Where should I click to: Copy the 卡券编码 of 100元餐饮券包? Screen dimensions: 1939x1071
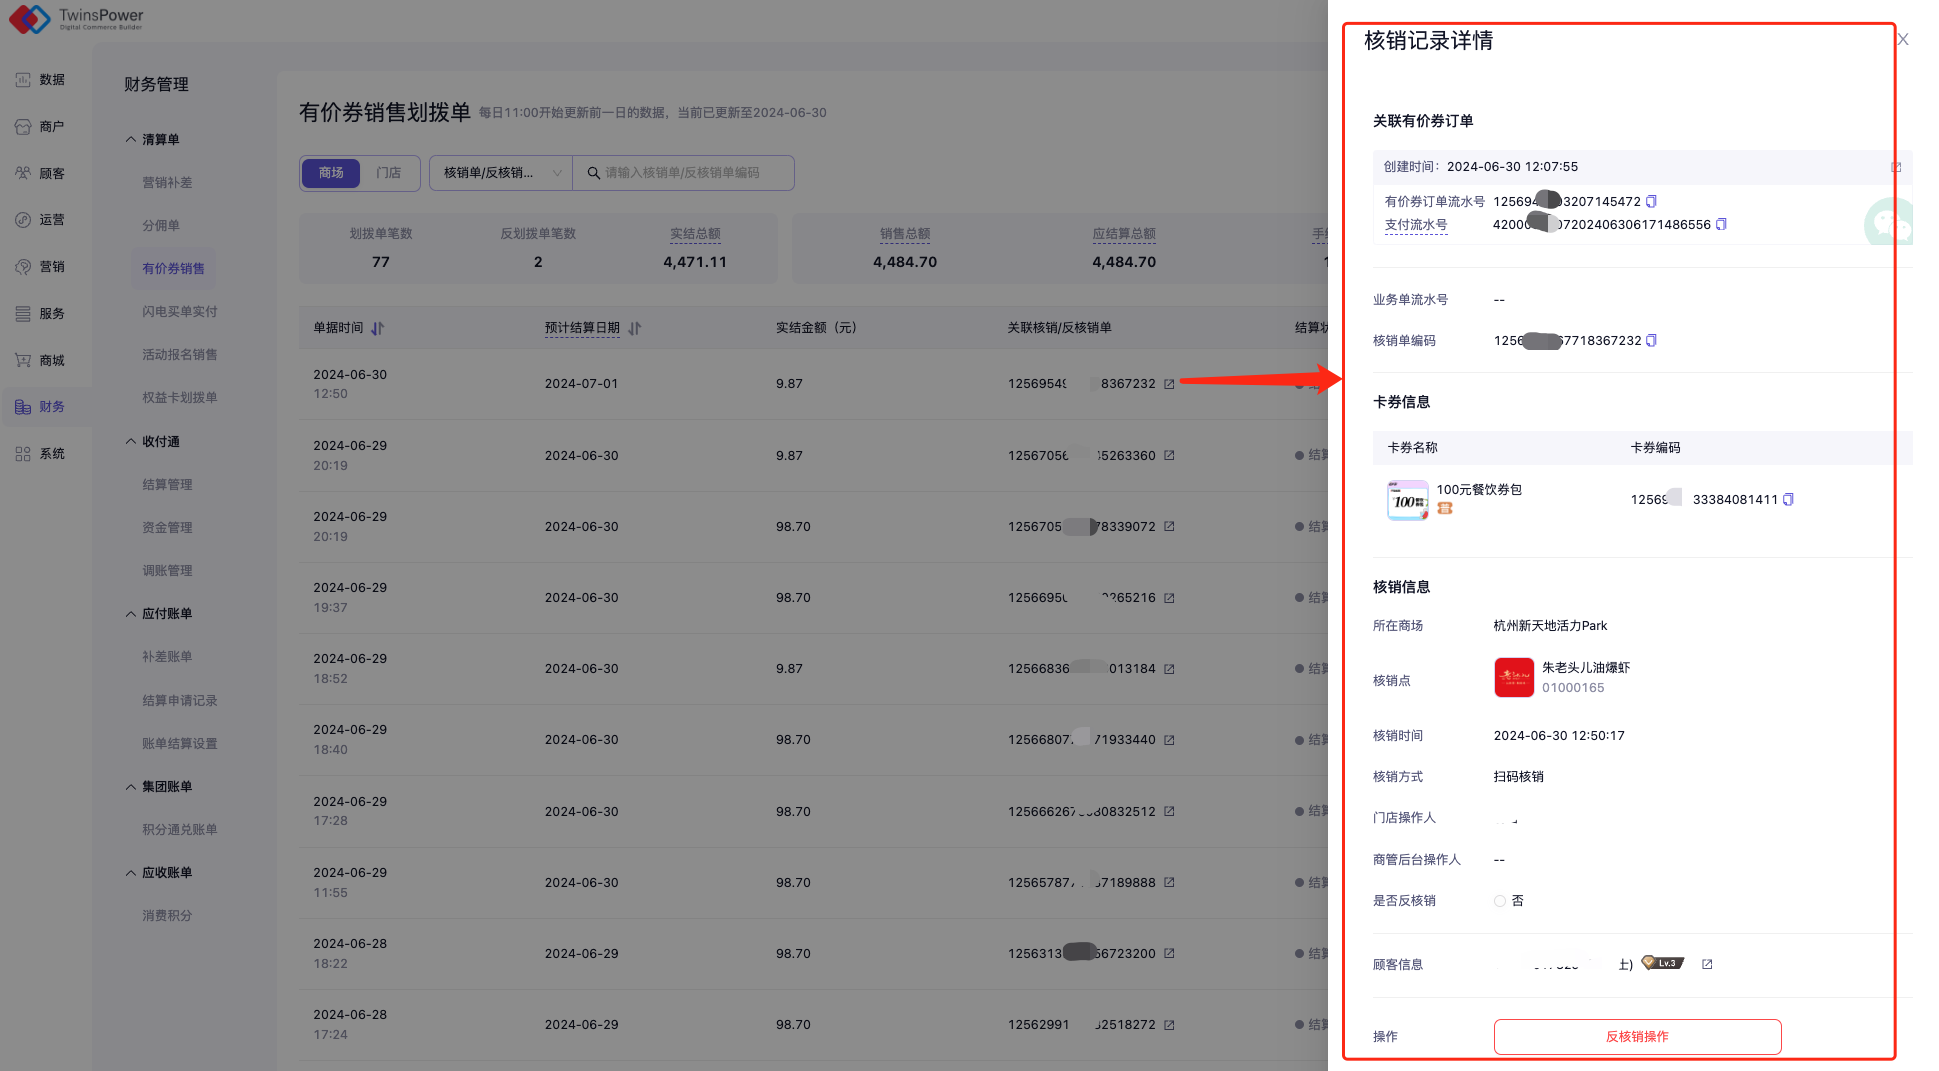point(1788,500)
